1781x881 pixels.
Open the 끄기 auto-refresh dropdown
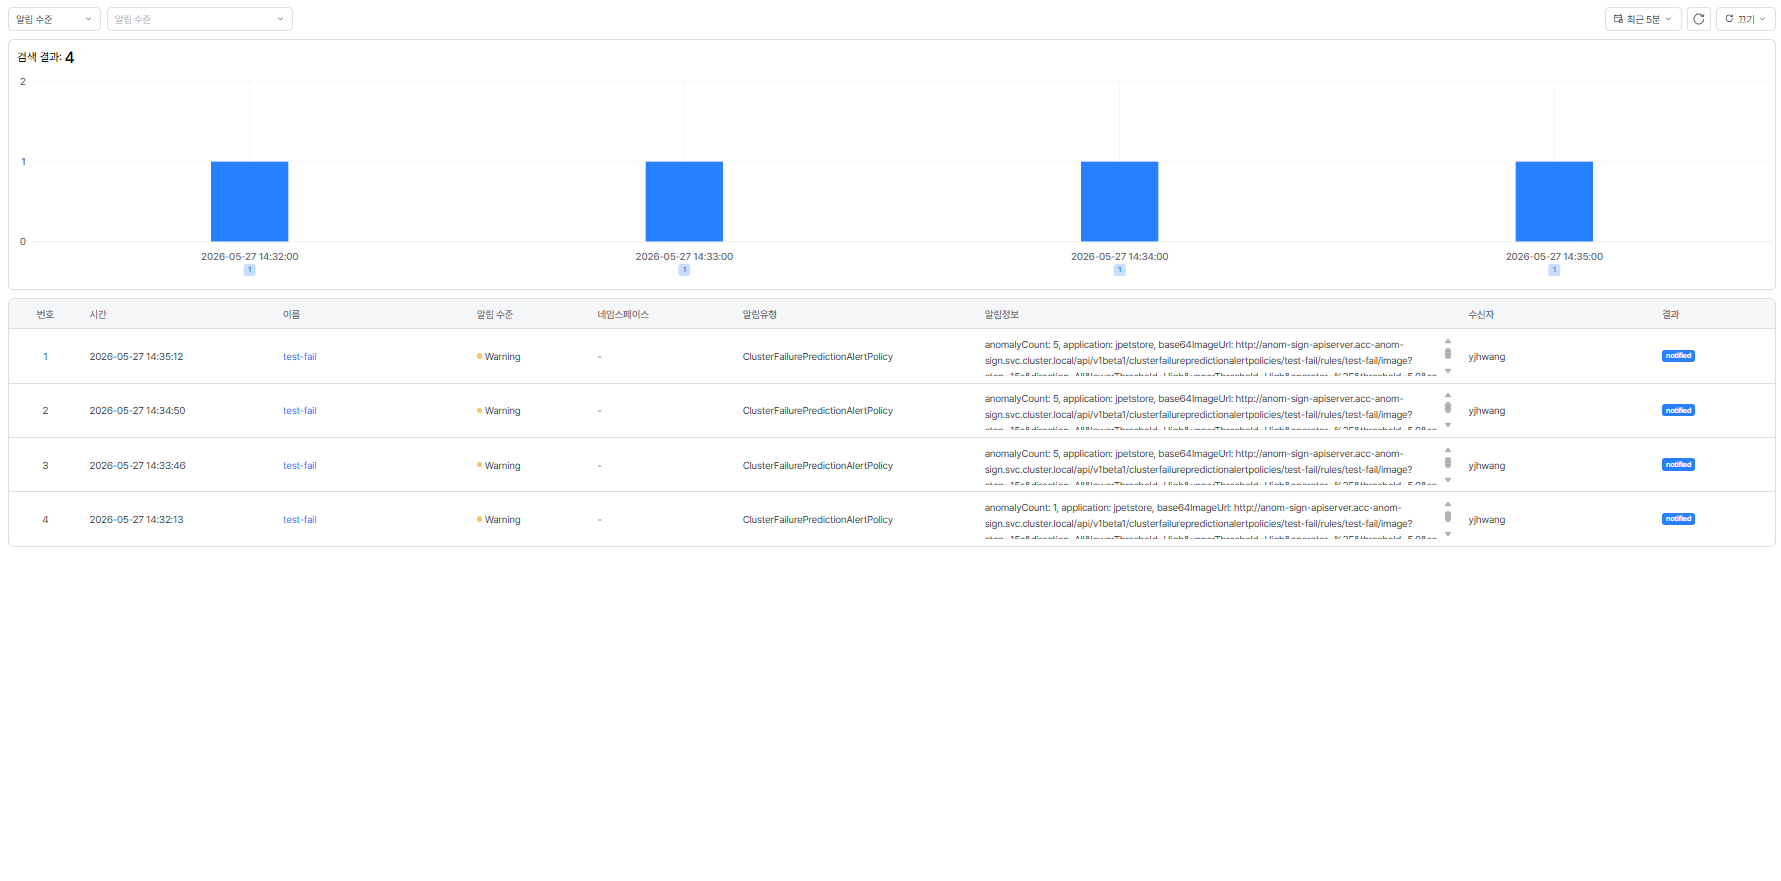[1745, 19]
